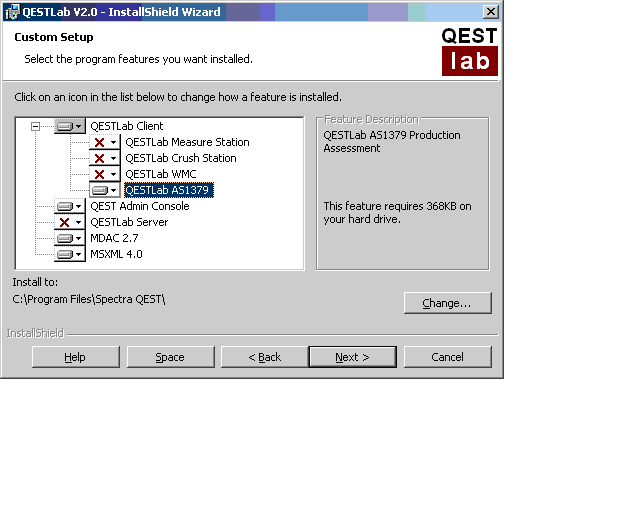Check disk usage with Space button
The width and height of the screenshot is (640, 512).
[x=170, y=357]
